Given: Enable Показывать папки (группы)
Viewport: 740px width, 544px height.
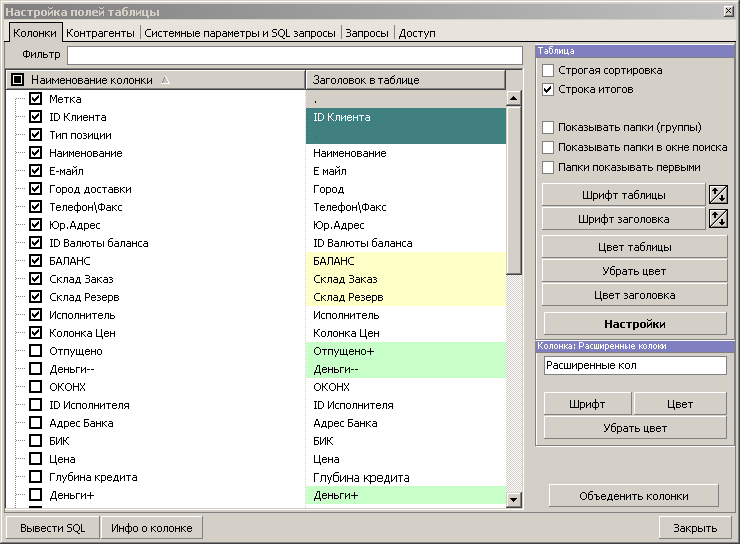Looking at the screenshot, I should pyautogui.click(x=548, y=127).
